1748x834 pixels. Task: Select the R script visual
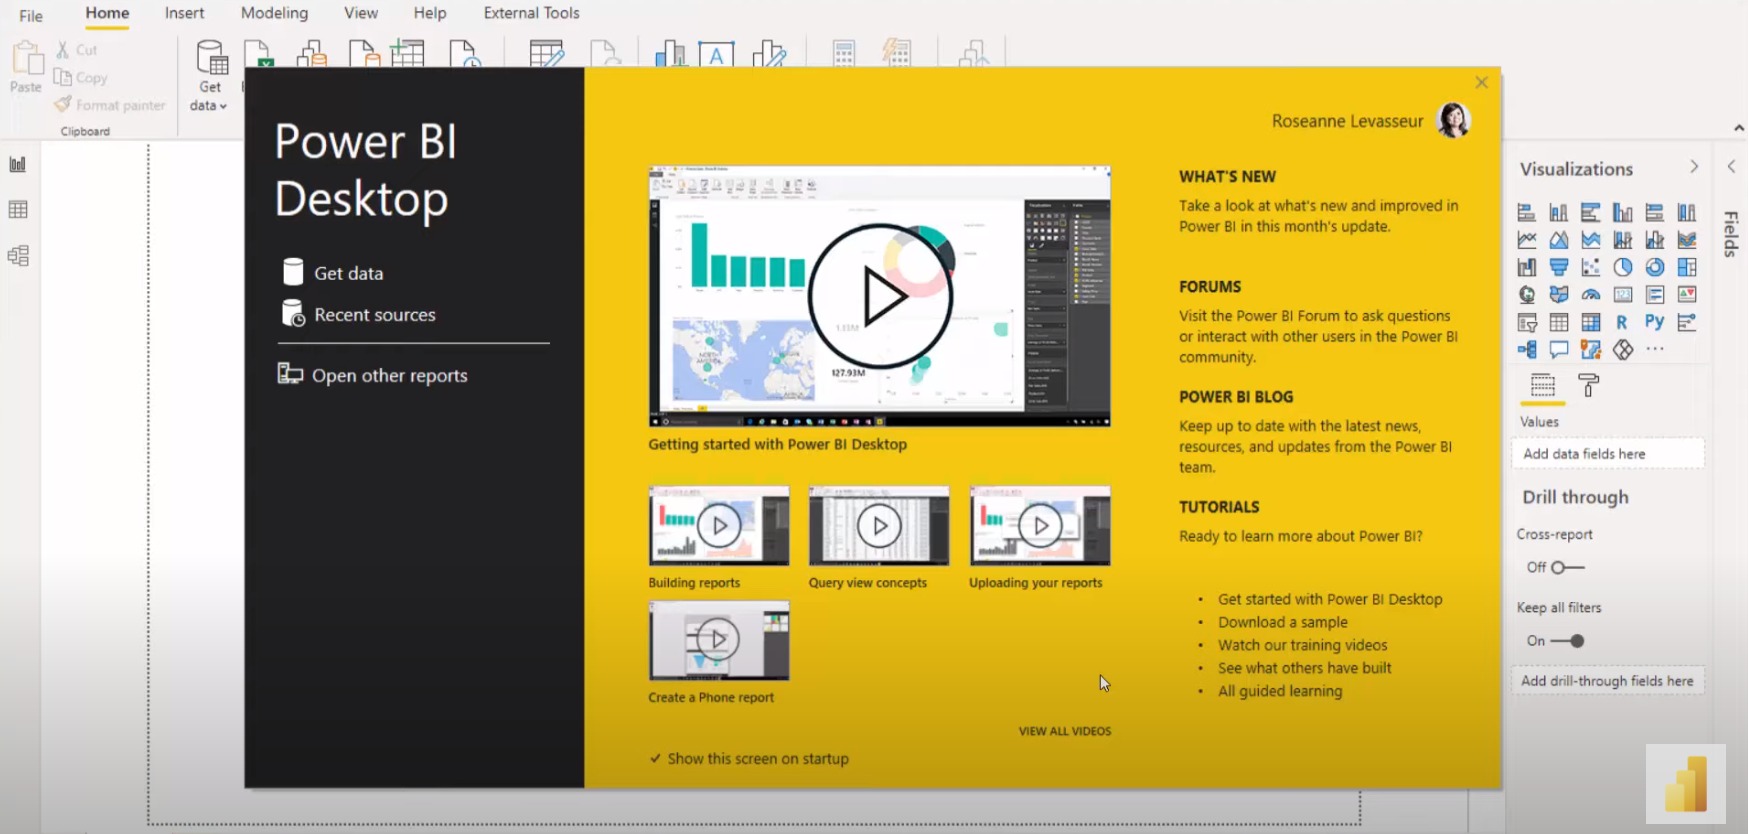(1622, 322)
